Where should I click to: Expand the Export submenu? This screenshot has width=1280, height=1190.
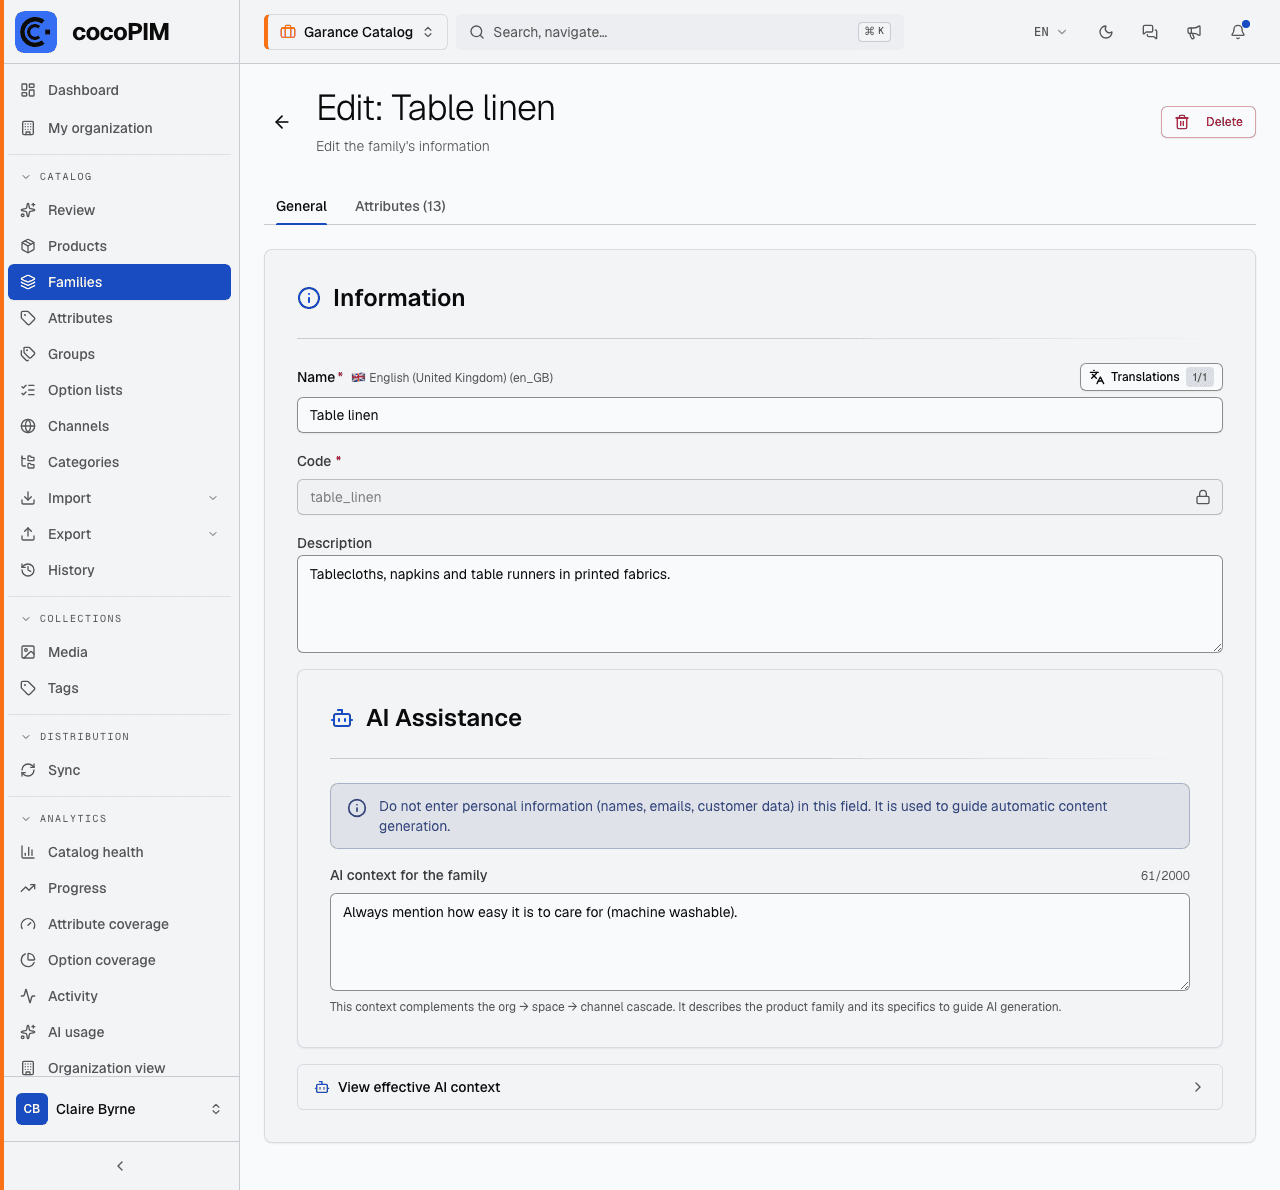120,534
